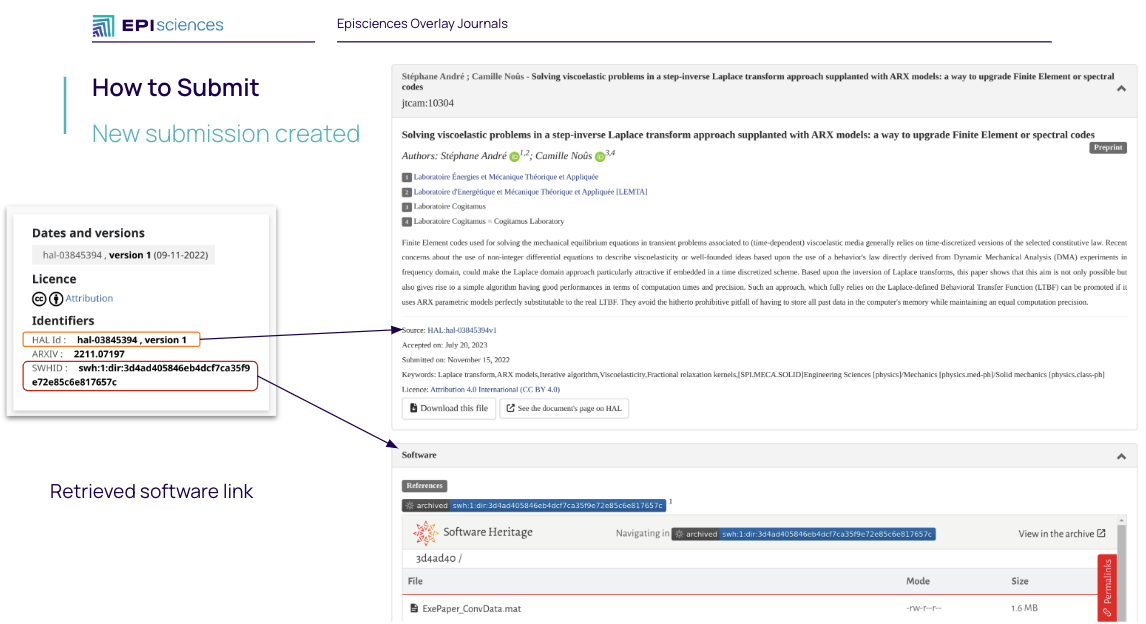Click the Creative Commons licence icon
The image size is (1146, 624).
click(40, 298)
